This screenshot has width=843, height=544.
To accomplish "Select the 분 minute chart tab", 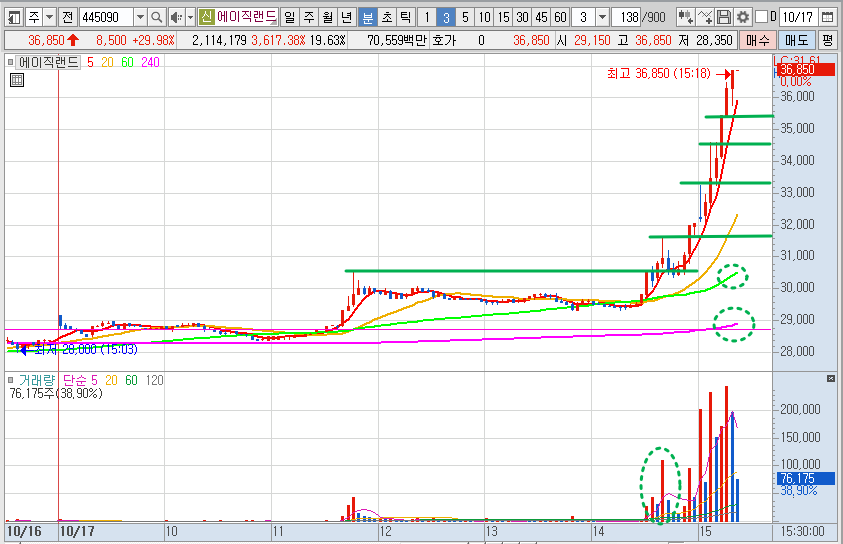I will [368, 18].
